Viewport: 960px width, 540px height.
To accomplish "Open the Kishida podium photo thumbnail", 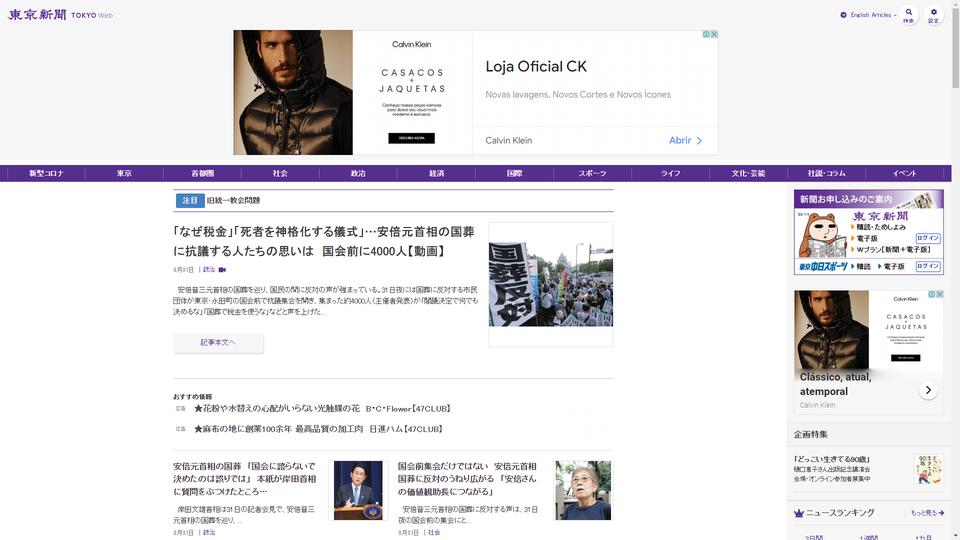I will pyautogui.click(x=358, y=490).
